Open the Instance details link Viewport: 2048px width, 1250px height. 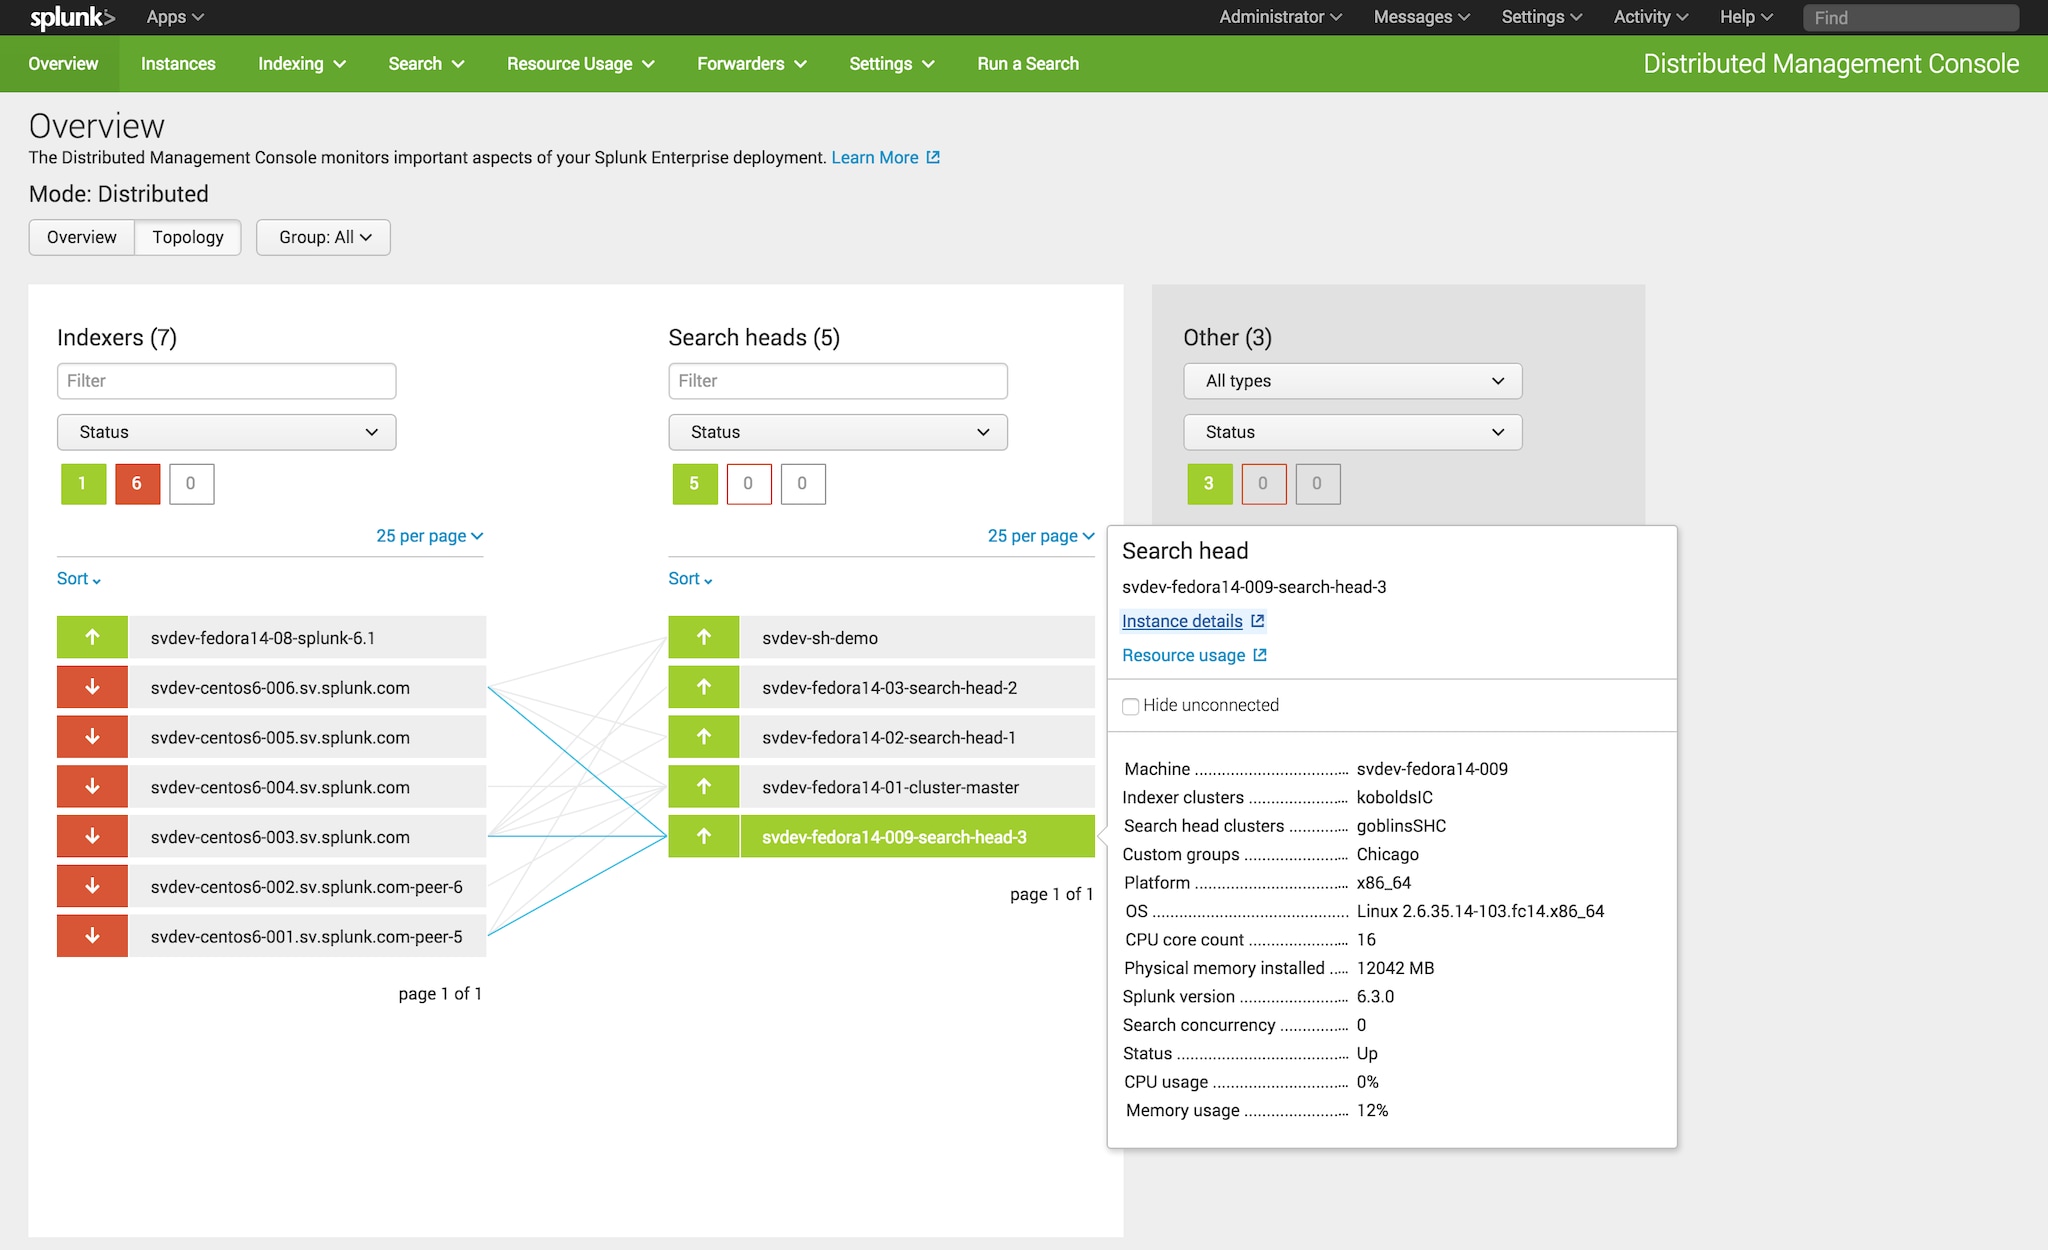tap(1182, 621)
